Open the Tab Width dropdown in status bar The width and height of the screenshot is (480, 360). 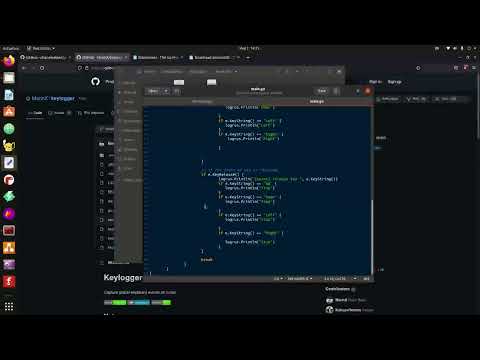(x=300, y=278)
